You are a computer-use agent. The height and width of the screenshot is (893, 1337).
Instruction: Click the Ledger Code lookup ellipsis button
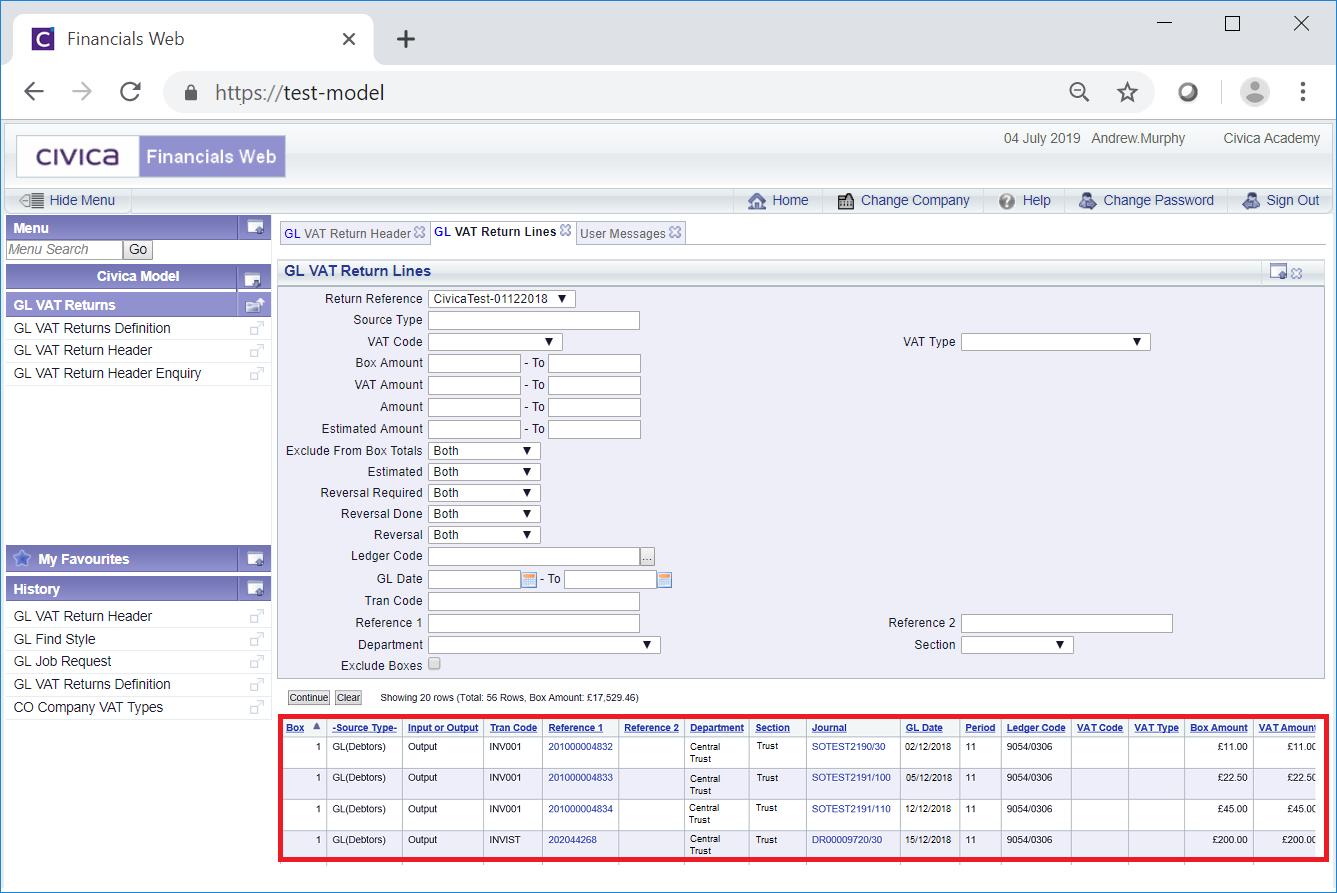tap(648, 557)
